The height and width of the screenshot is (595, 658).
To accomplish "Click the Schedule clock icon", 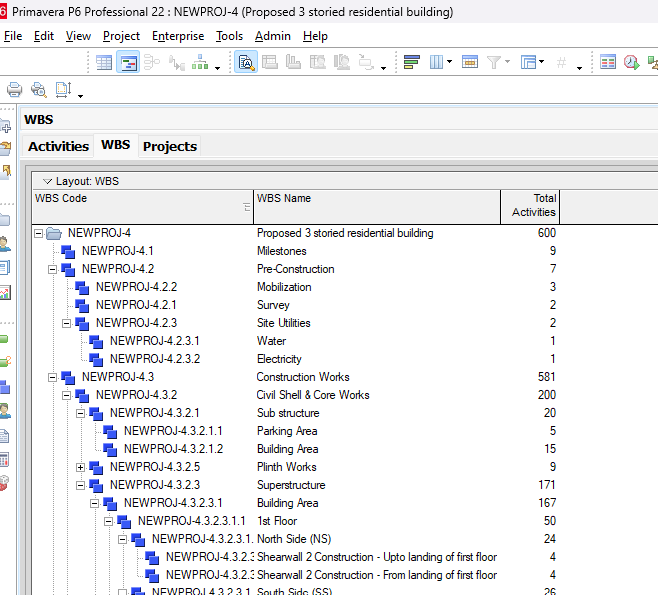I will 631,62.
